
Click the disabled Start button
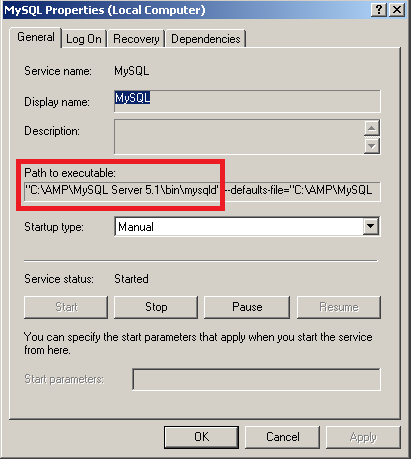(x=66, y=307)
